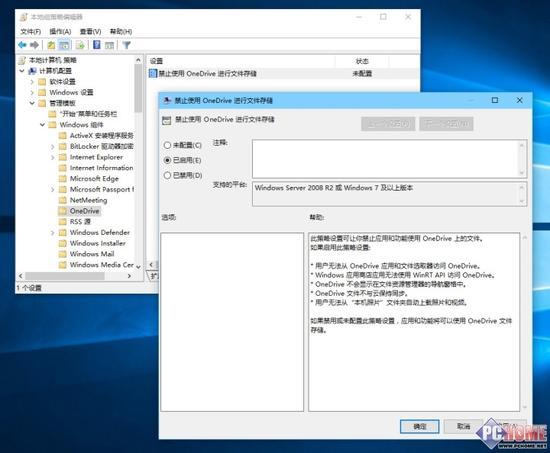This screenshot has height=453, width=550.
Task: Select 已禁用 radio option
Action: pos(167,175)
